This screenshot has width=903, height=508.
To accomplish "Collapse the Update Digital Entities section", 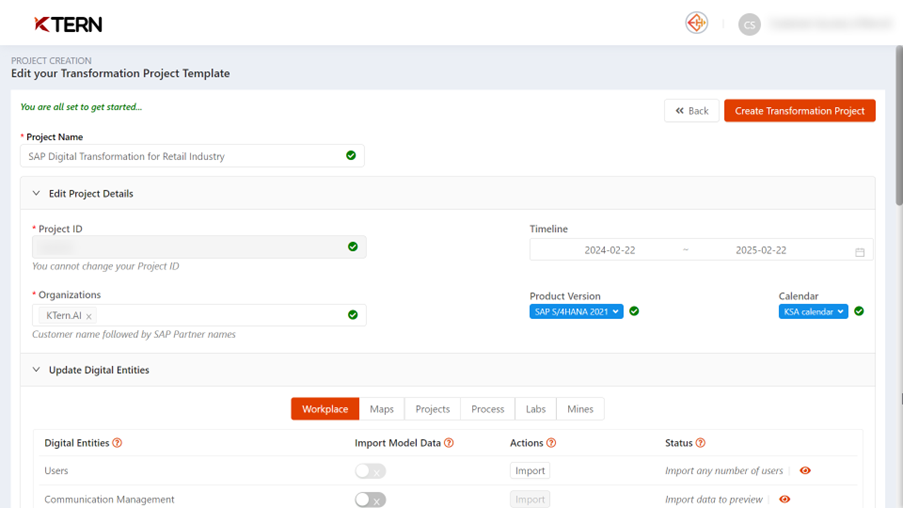I will pyautogui.click(x=36, y=370).
